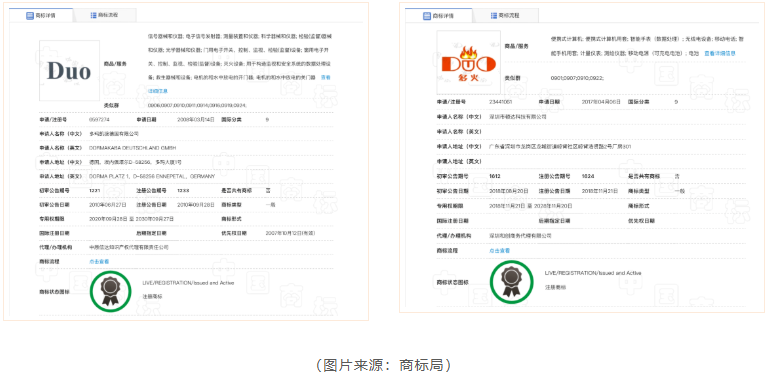Click 点击查看 link in Duo panel's 商标流程 row
The image size is (768, 381).
(x=99, y=262)
